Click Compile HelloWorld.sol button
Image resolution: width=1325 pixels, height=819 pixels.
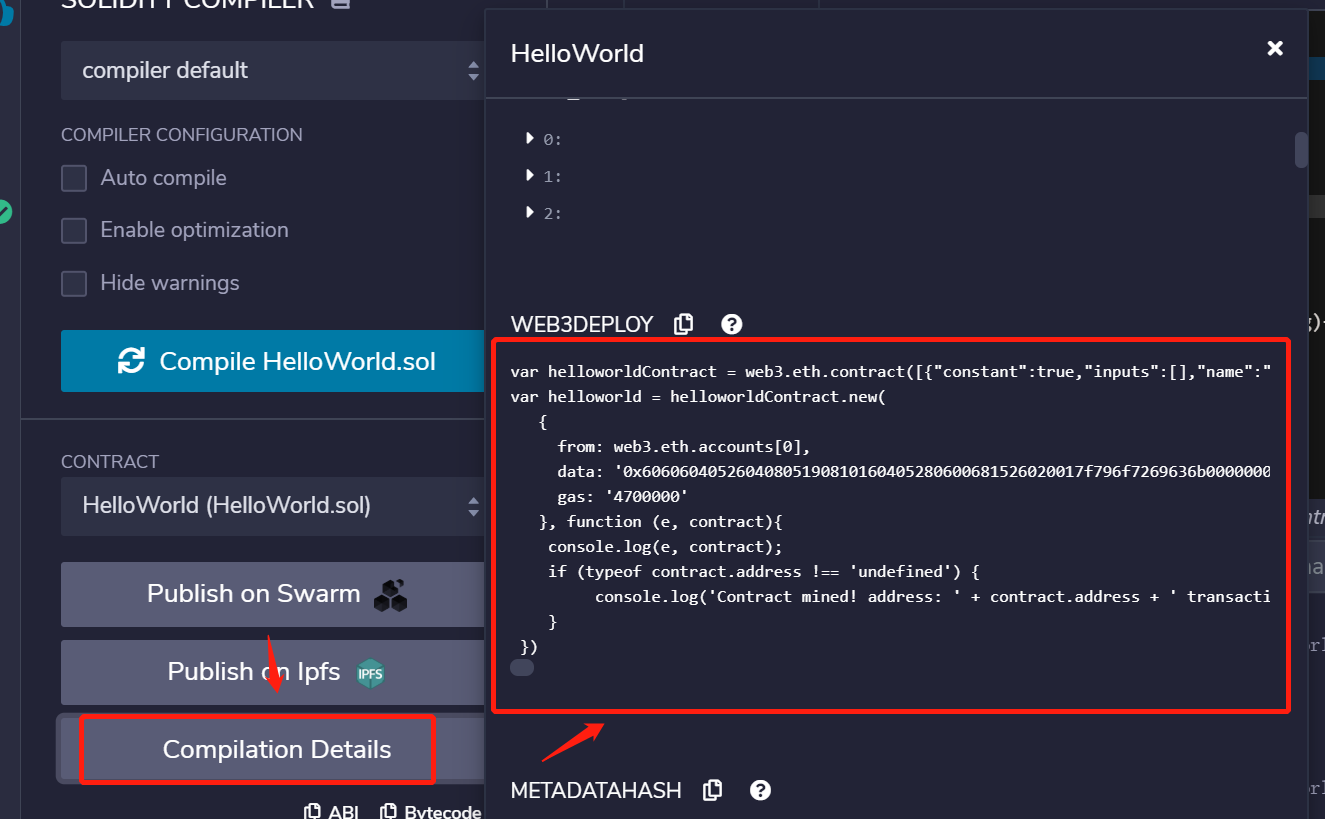272,361
